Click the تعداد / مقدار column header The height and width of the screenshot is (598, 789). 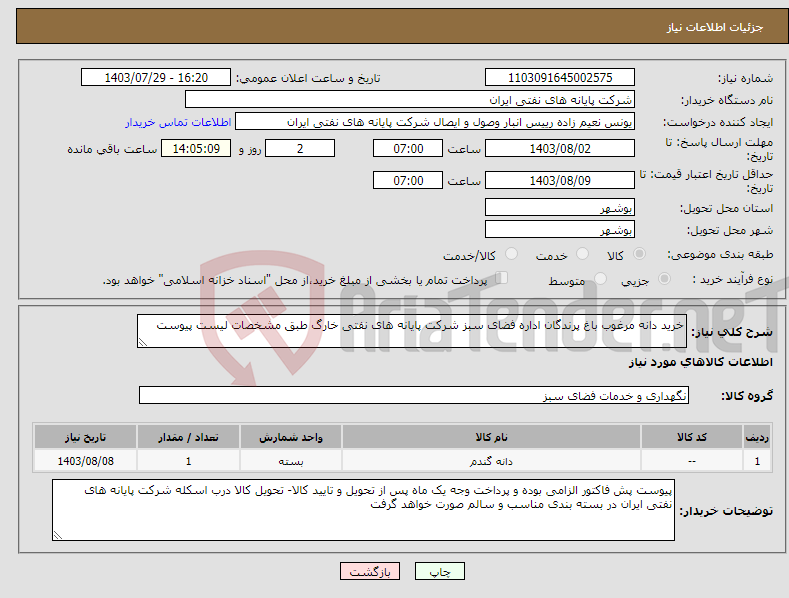(188, 437)
